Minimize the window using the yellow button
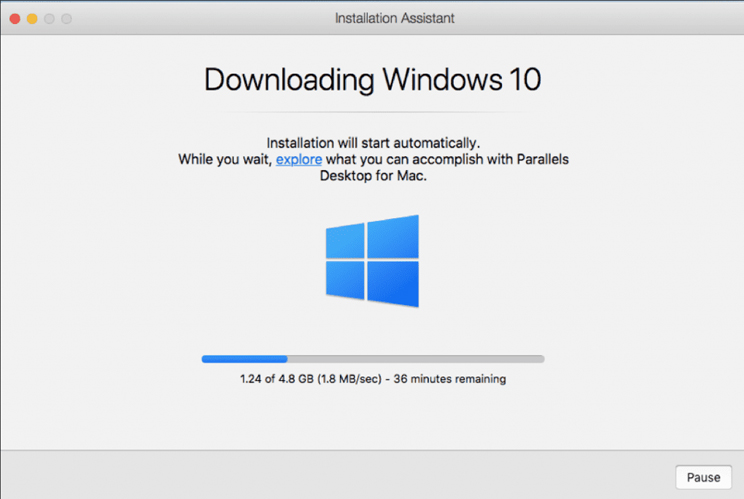 (32, 18)
